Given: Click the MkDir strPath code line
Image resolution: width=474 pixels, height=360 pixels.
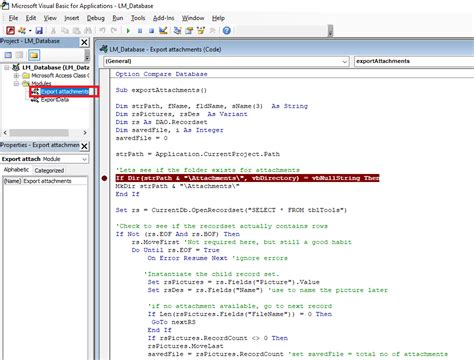Looking at the screenshot, I should click(x=177, y=186).
